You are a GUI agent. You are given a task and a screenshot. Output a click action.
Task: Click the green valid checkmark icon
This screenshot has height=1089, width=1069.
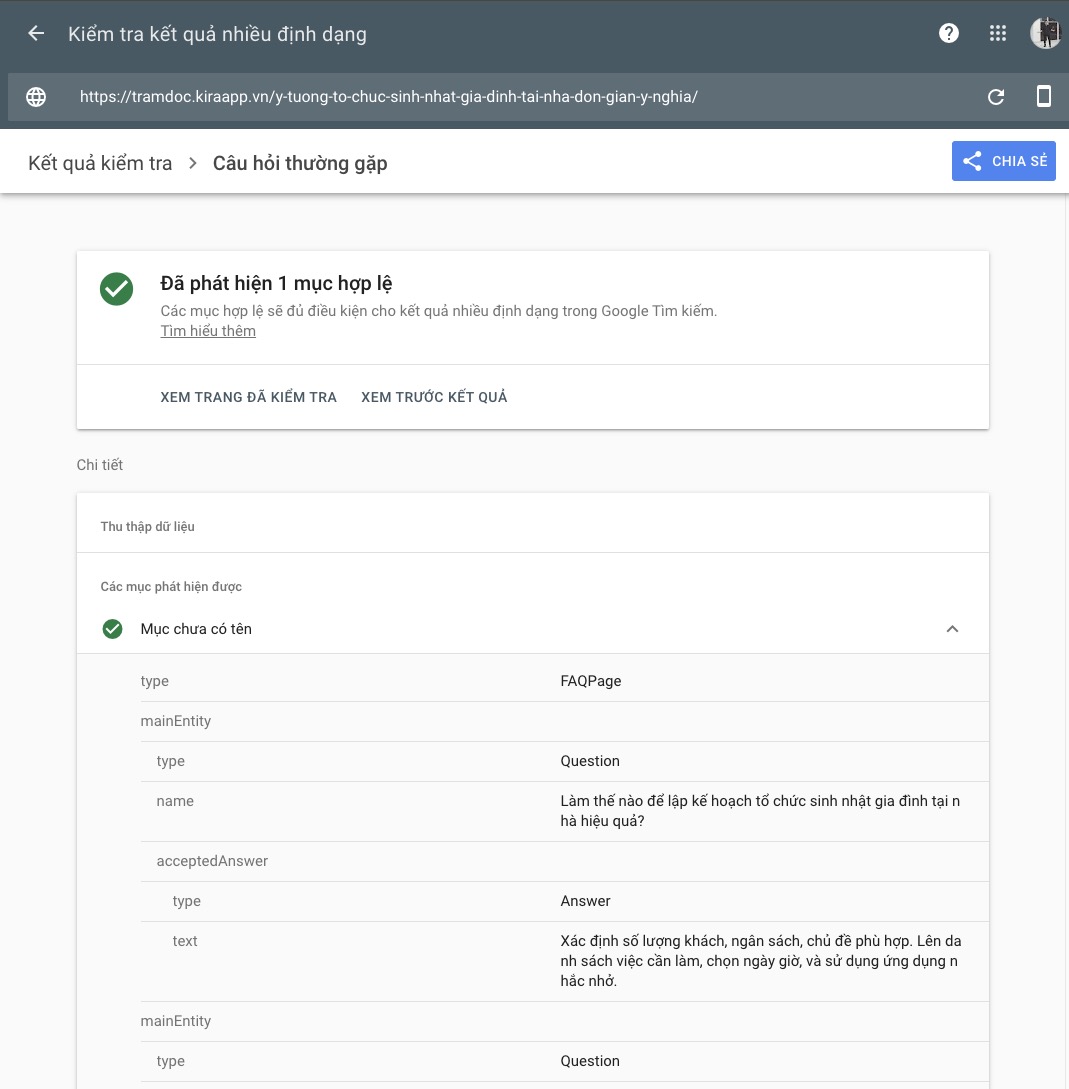(x=117, y=289)
